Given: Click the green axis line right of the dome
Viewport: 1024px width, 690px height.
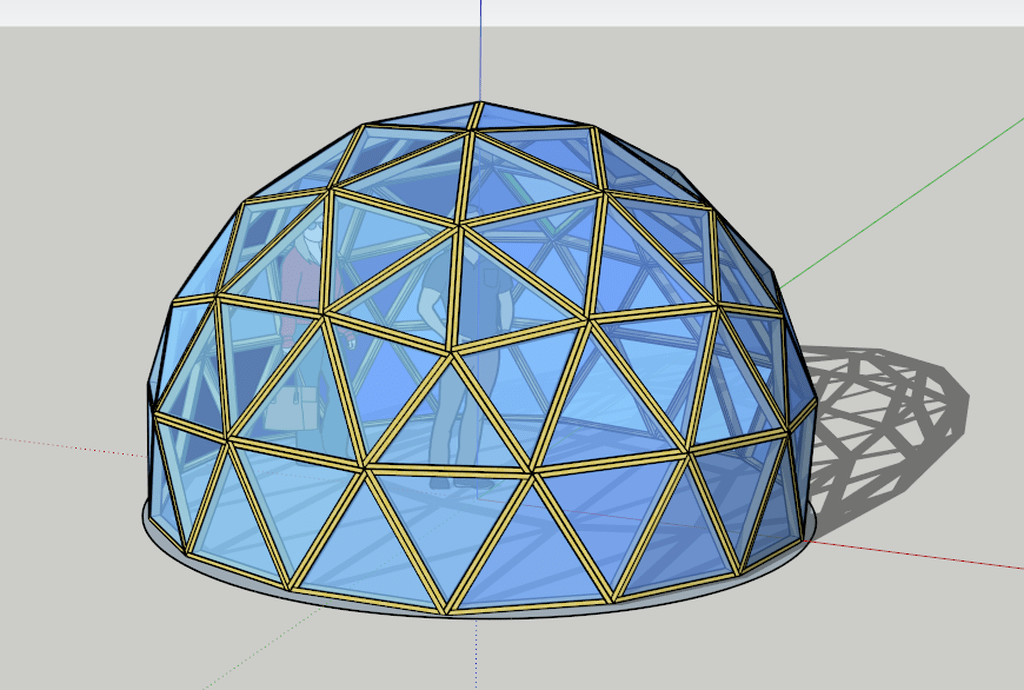Looking at the screenshot, I should (901, 203).
